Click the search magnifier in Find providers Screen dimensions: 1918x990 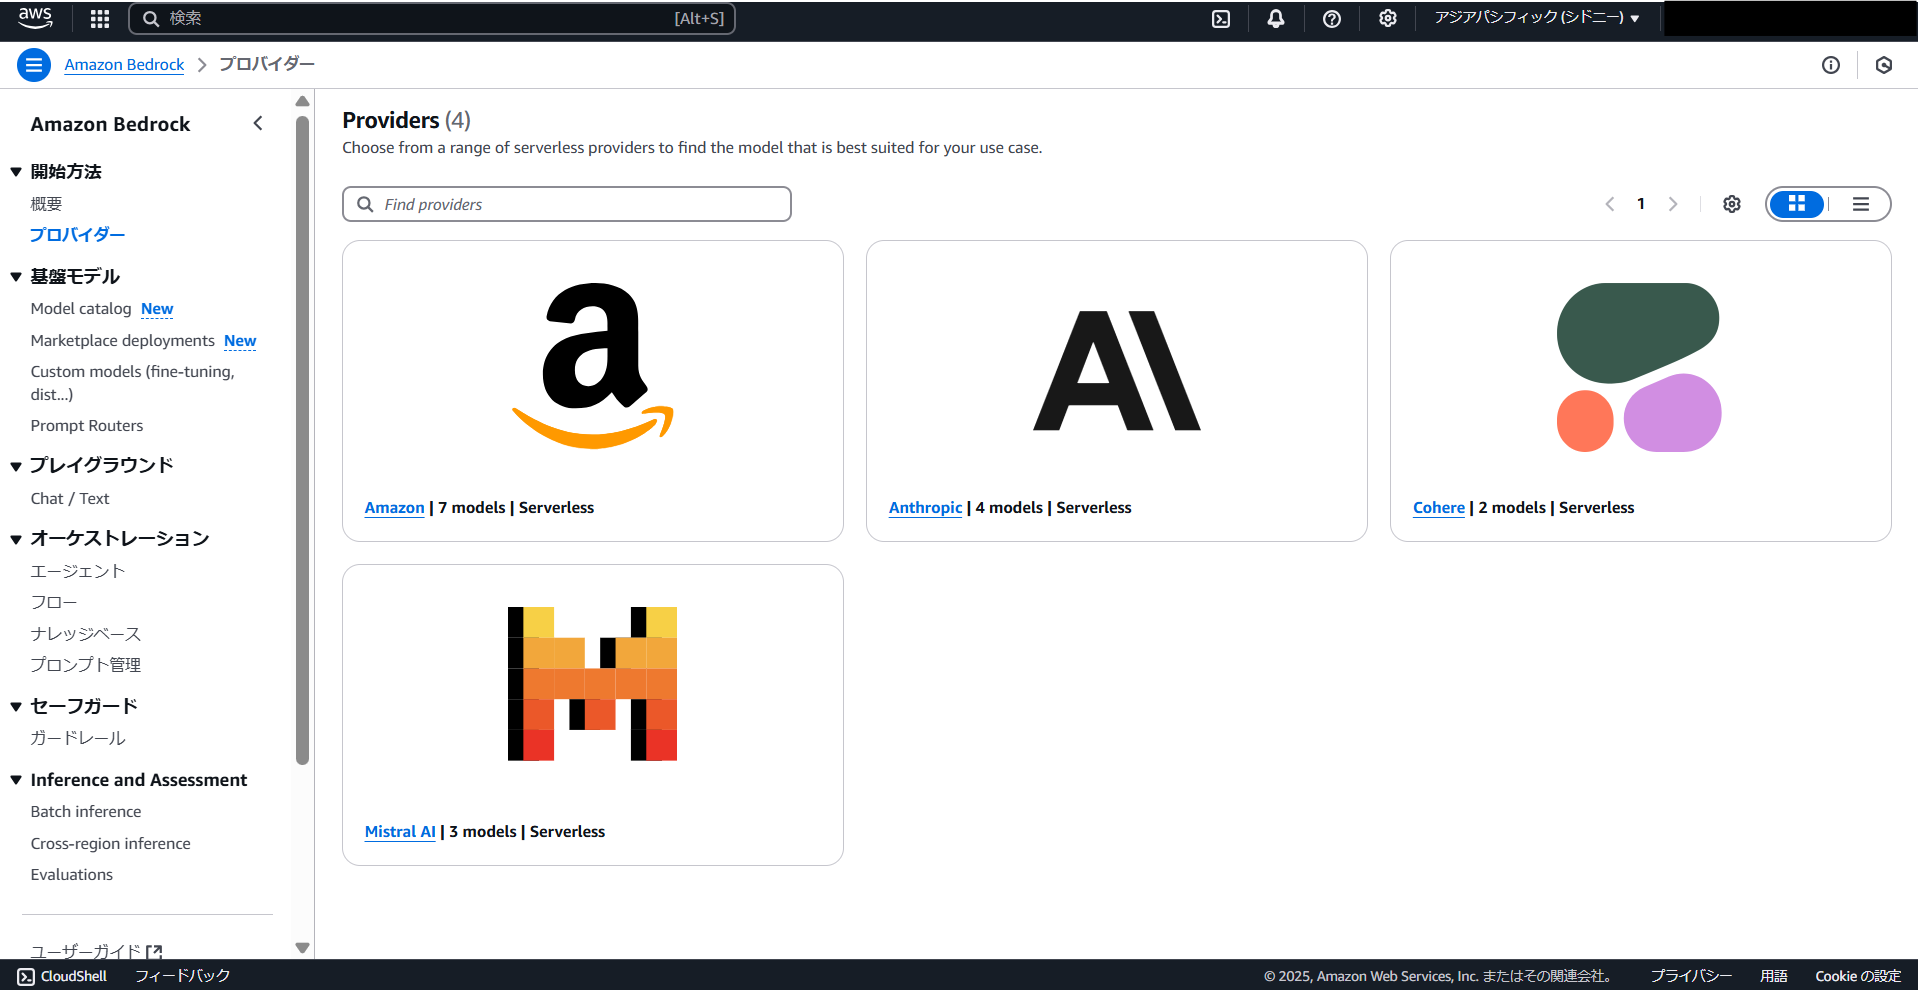pyautogui.click(x=366, y=204)
